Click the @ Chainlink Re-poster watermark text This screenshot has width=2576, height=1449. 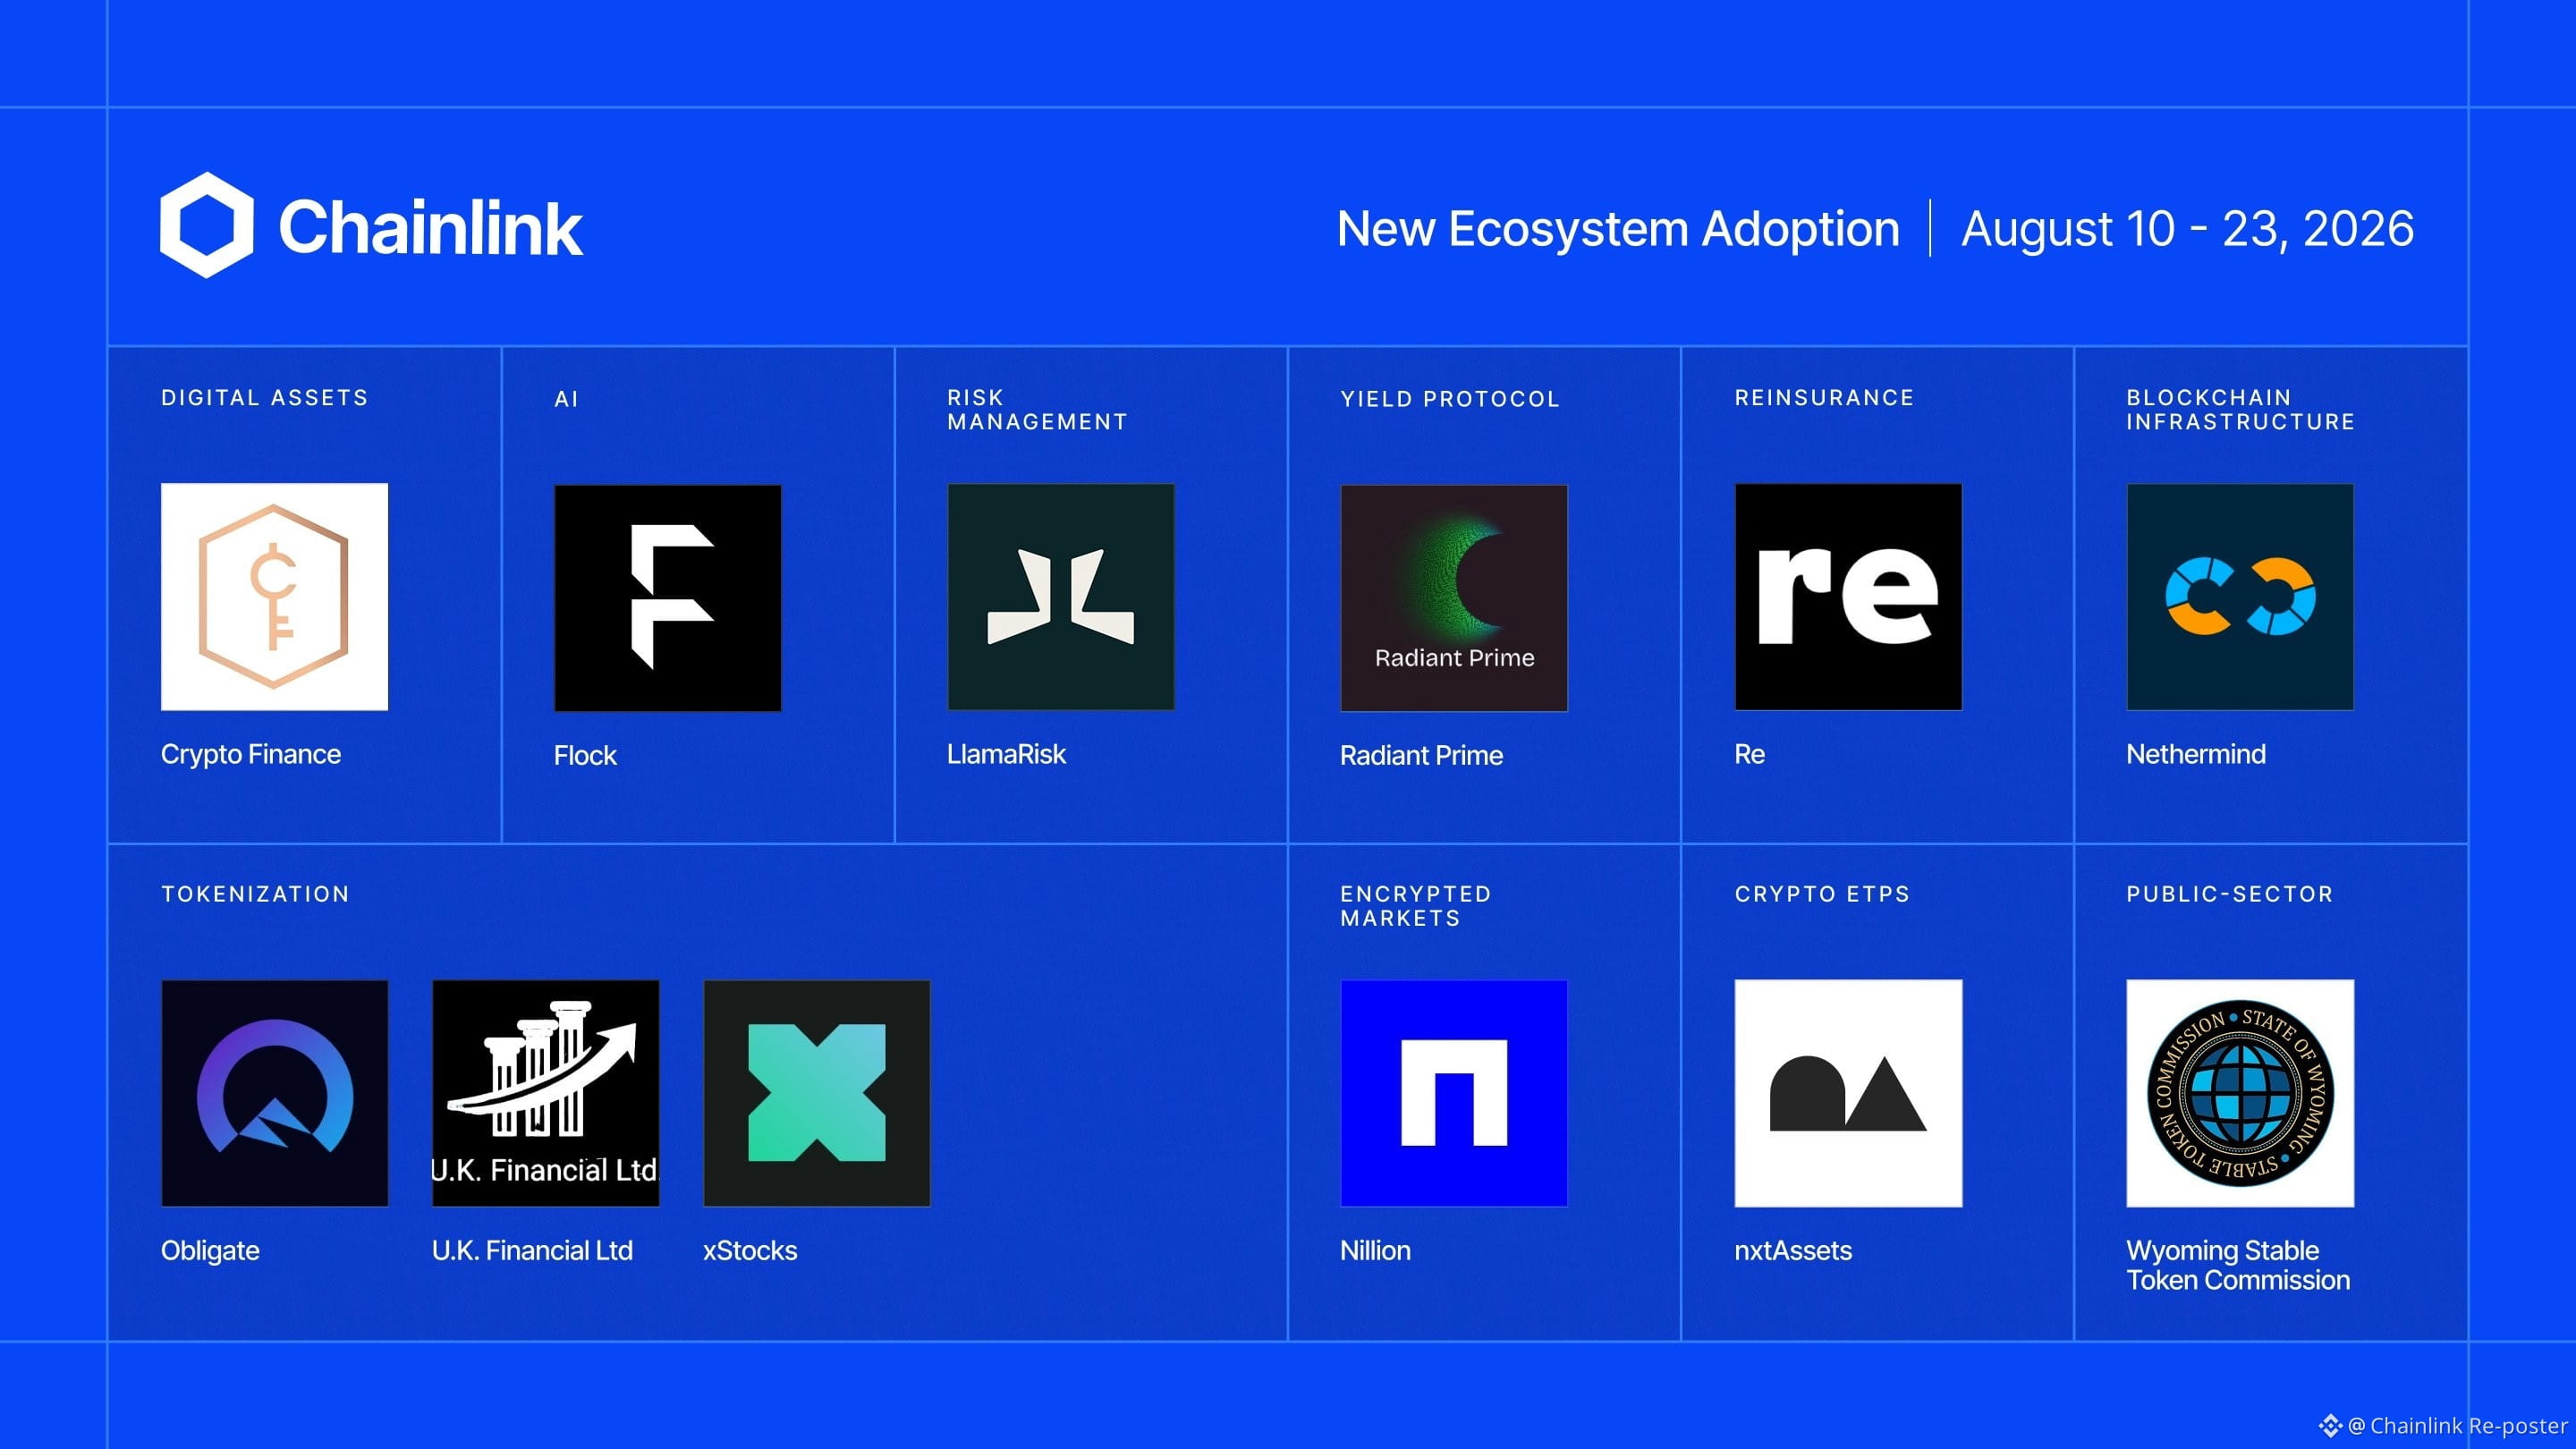click(x=2458, y=1426)
